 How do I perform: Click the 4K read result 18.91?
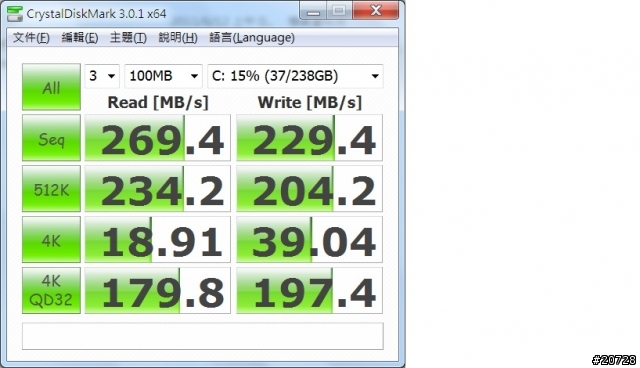[158, 240]
